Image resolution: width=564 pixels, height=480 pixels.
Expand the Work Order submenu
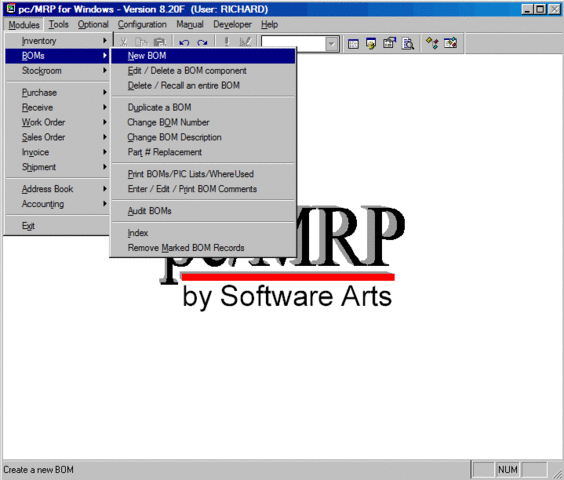58,122
